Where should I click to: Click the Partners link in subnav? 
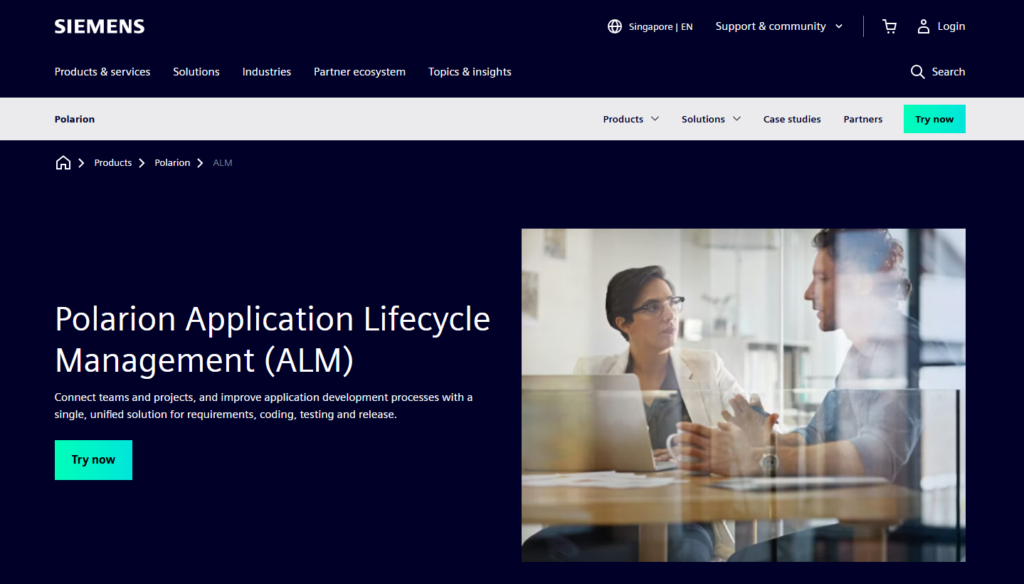(863, 119)
